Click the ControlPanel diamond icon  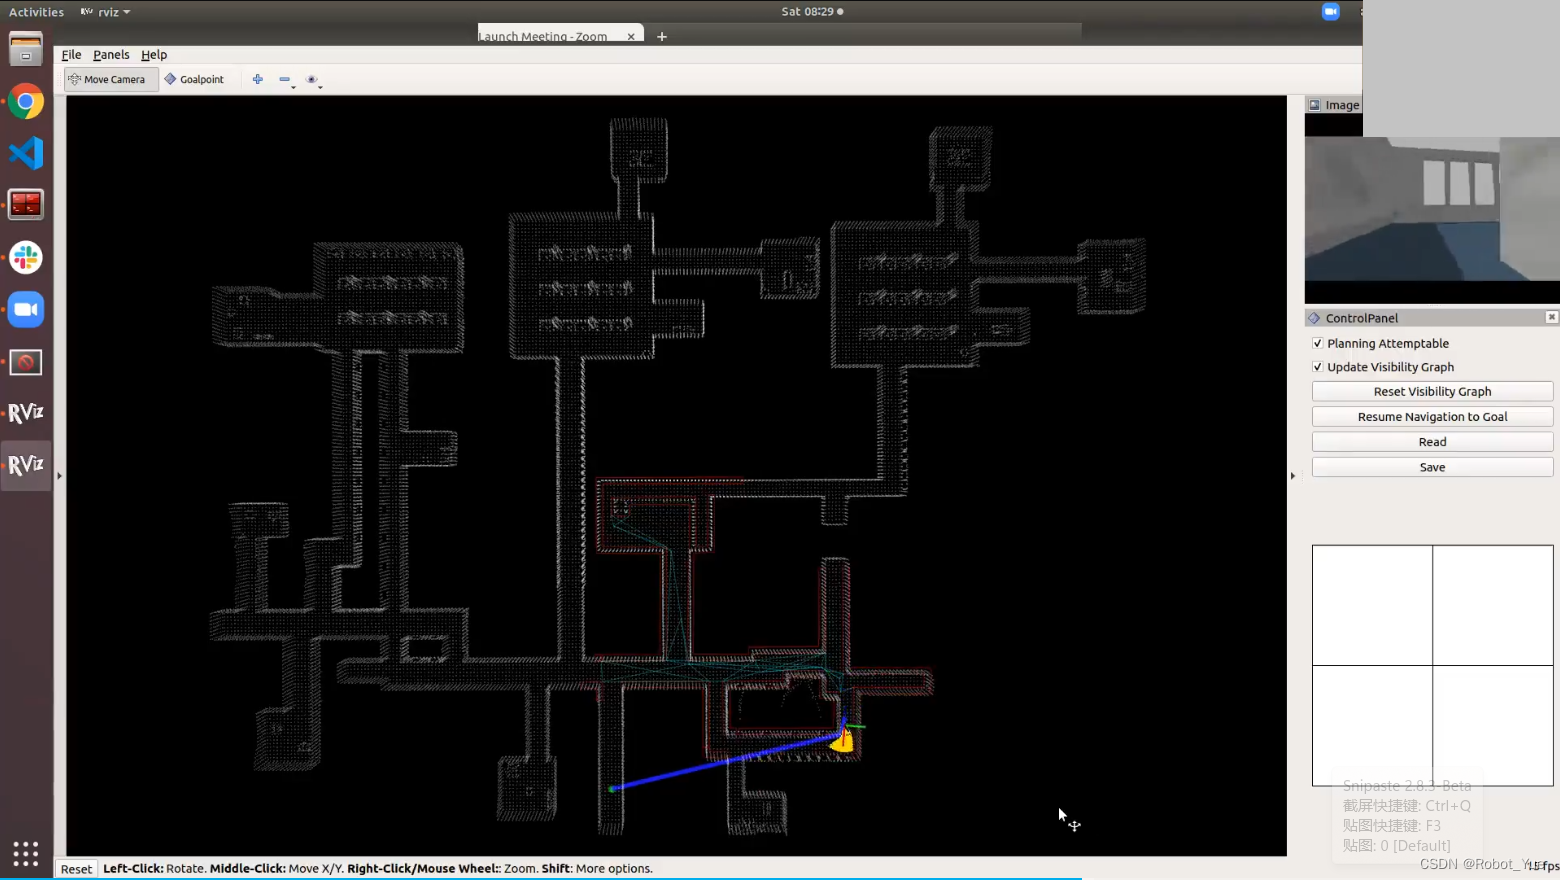(x=1314, y=318)
